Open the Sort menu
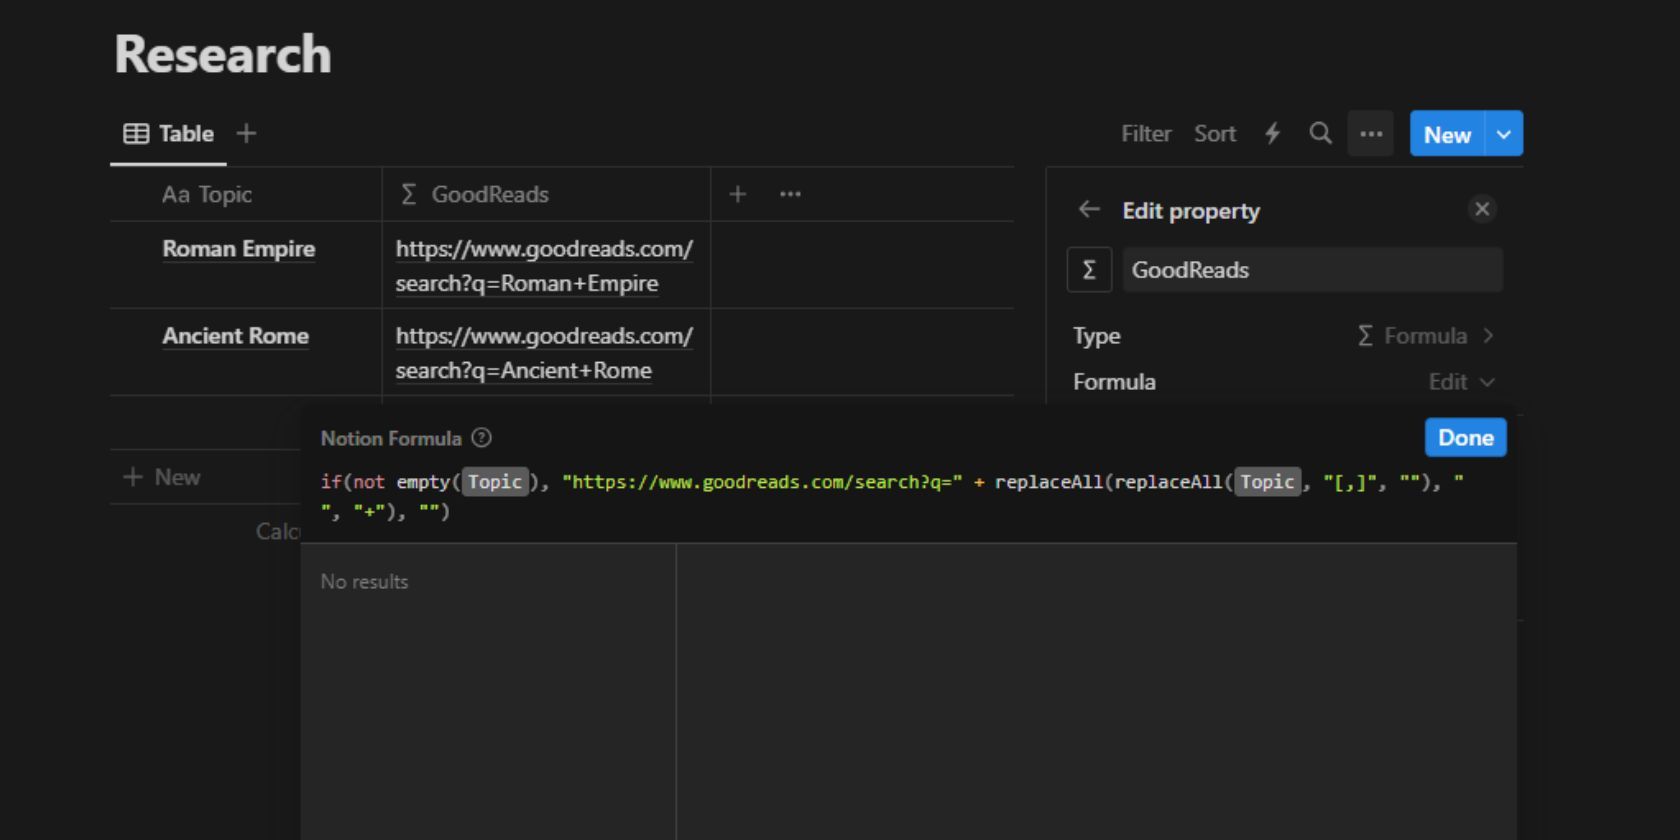 pos(1214,134)
